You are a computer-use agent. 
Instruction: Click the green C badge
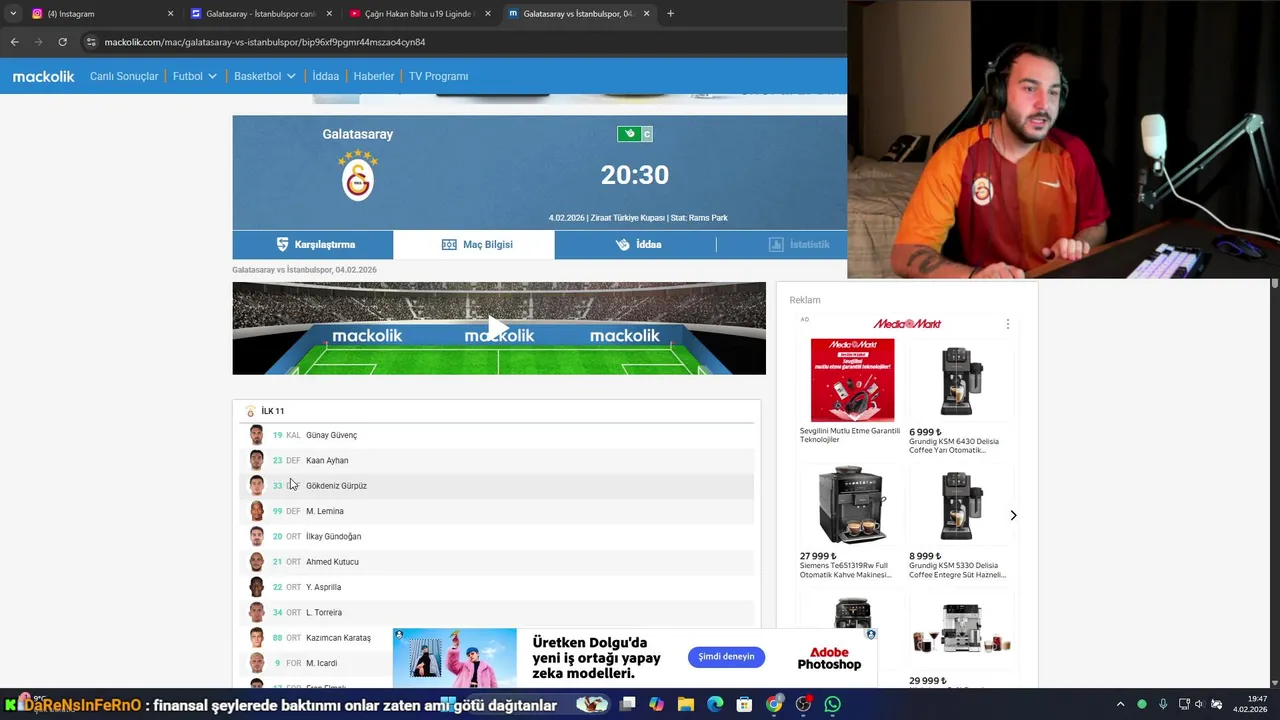(x=647, y=134)
